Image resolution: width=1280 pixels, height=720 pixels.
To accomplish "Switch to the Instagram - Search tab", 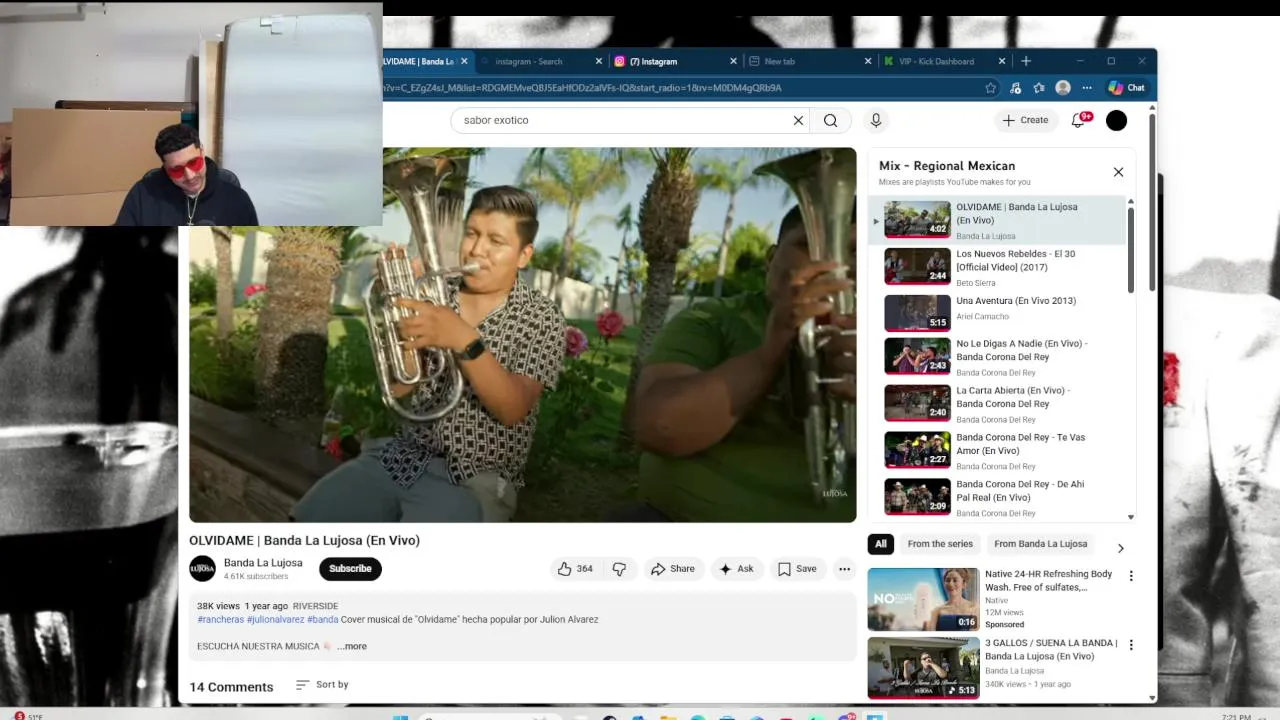I will [x=540, y=61].
